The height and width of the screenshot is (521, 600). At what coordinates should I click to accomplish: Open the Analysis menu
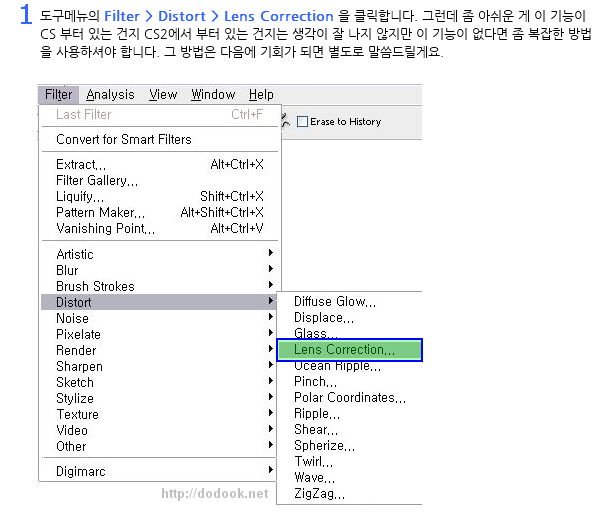point(110,94)
